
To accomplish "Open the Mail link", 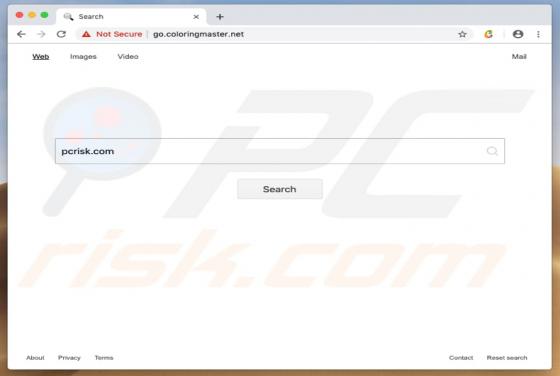I will click(519, 56).
